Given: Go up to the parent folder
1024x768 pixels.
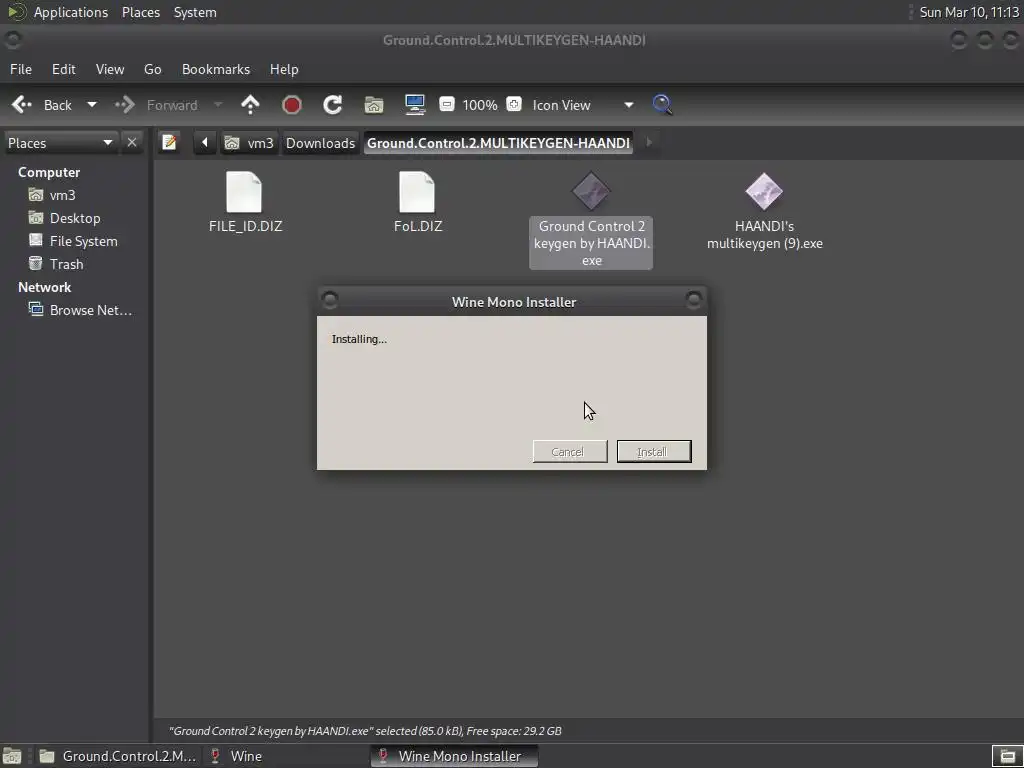Looking at the screenshot, I should pos(250,105).
